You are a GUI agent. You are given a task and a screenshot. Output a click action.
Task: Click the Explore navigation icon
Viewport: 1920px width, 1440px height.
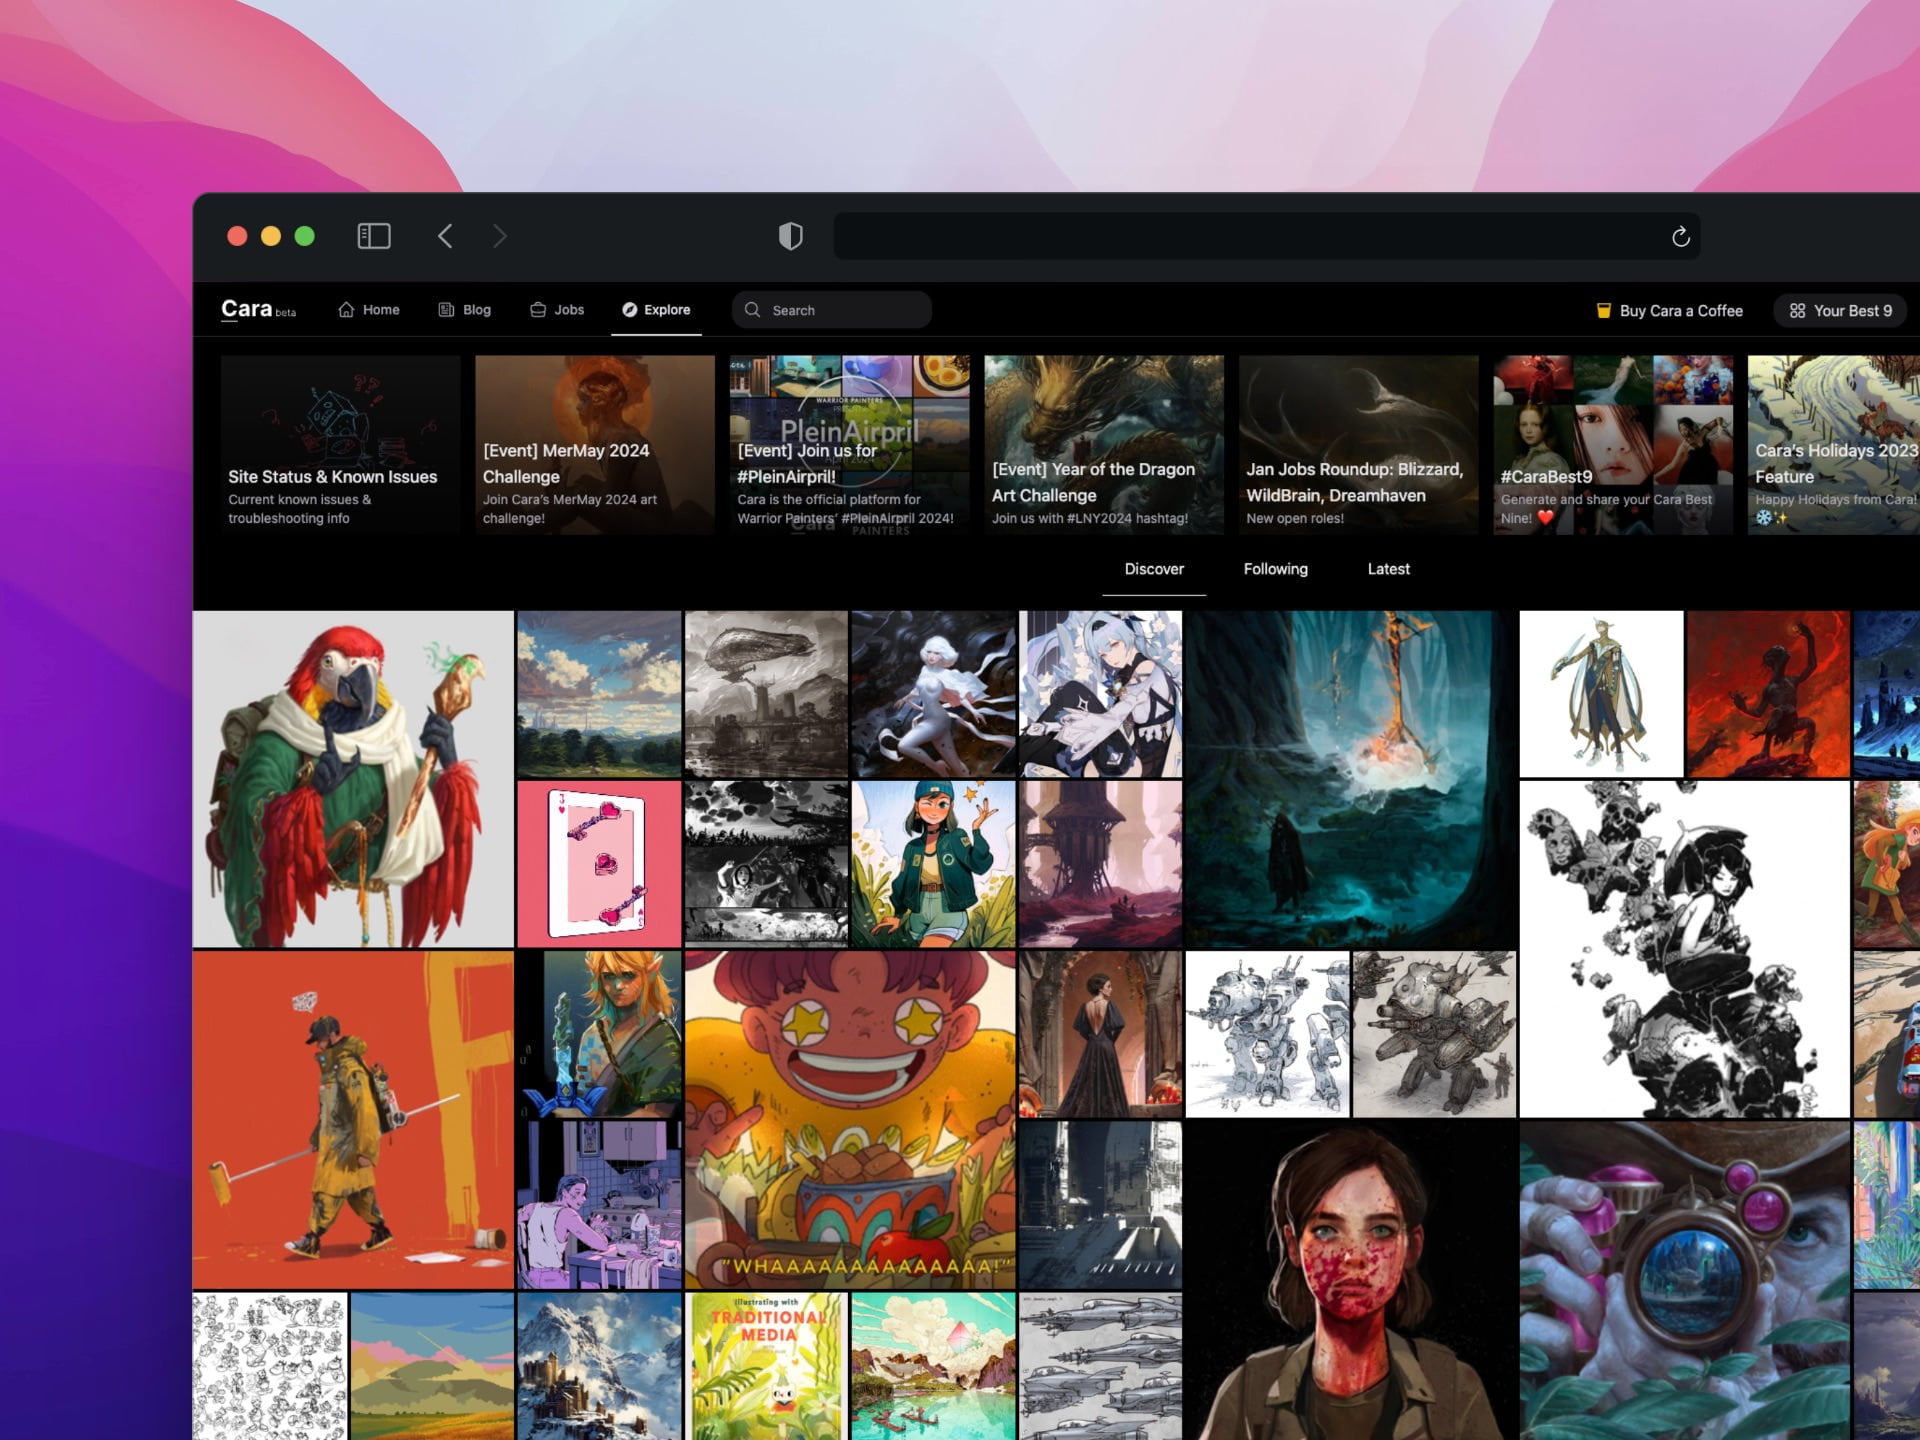pyautogui.click(x=626, y=309)
